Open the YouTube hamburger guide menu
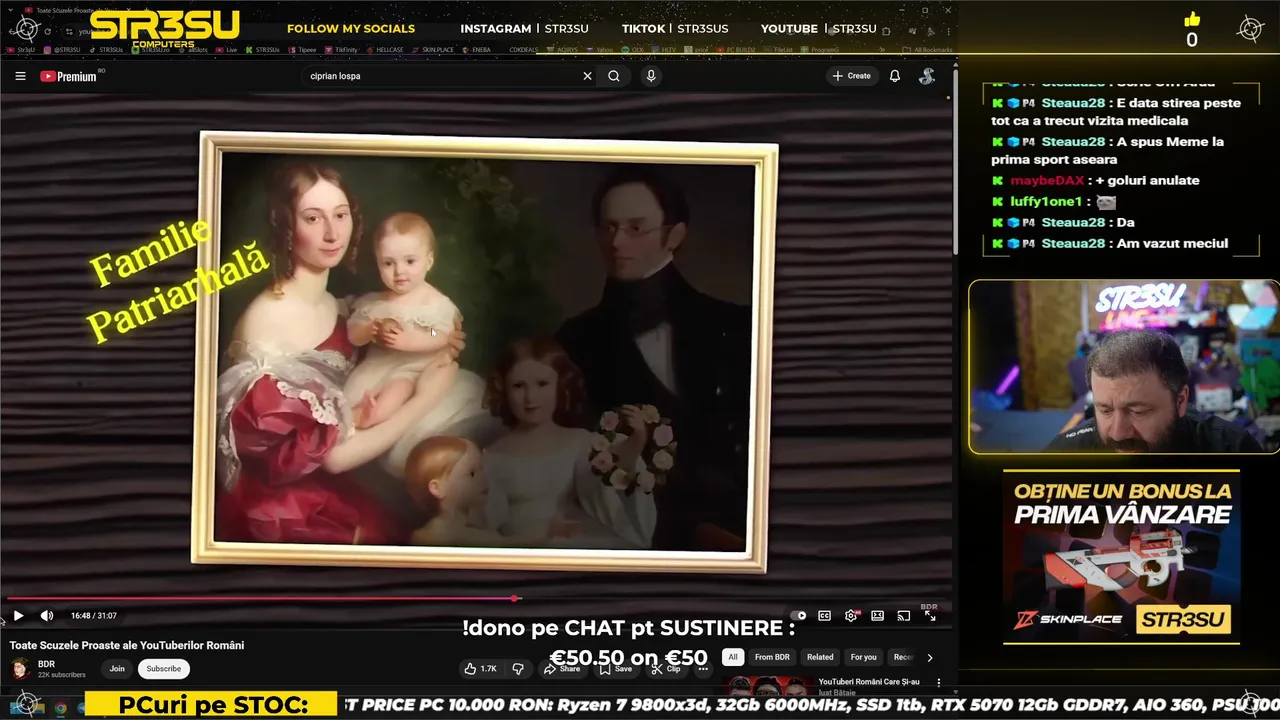 [x=20, y=76]
